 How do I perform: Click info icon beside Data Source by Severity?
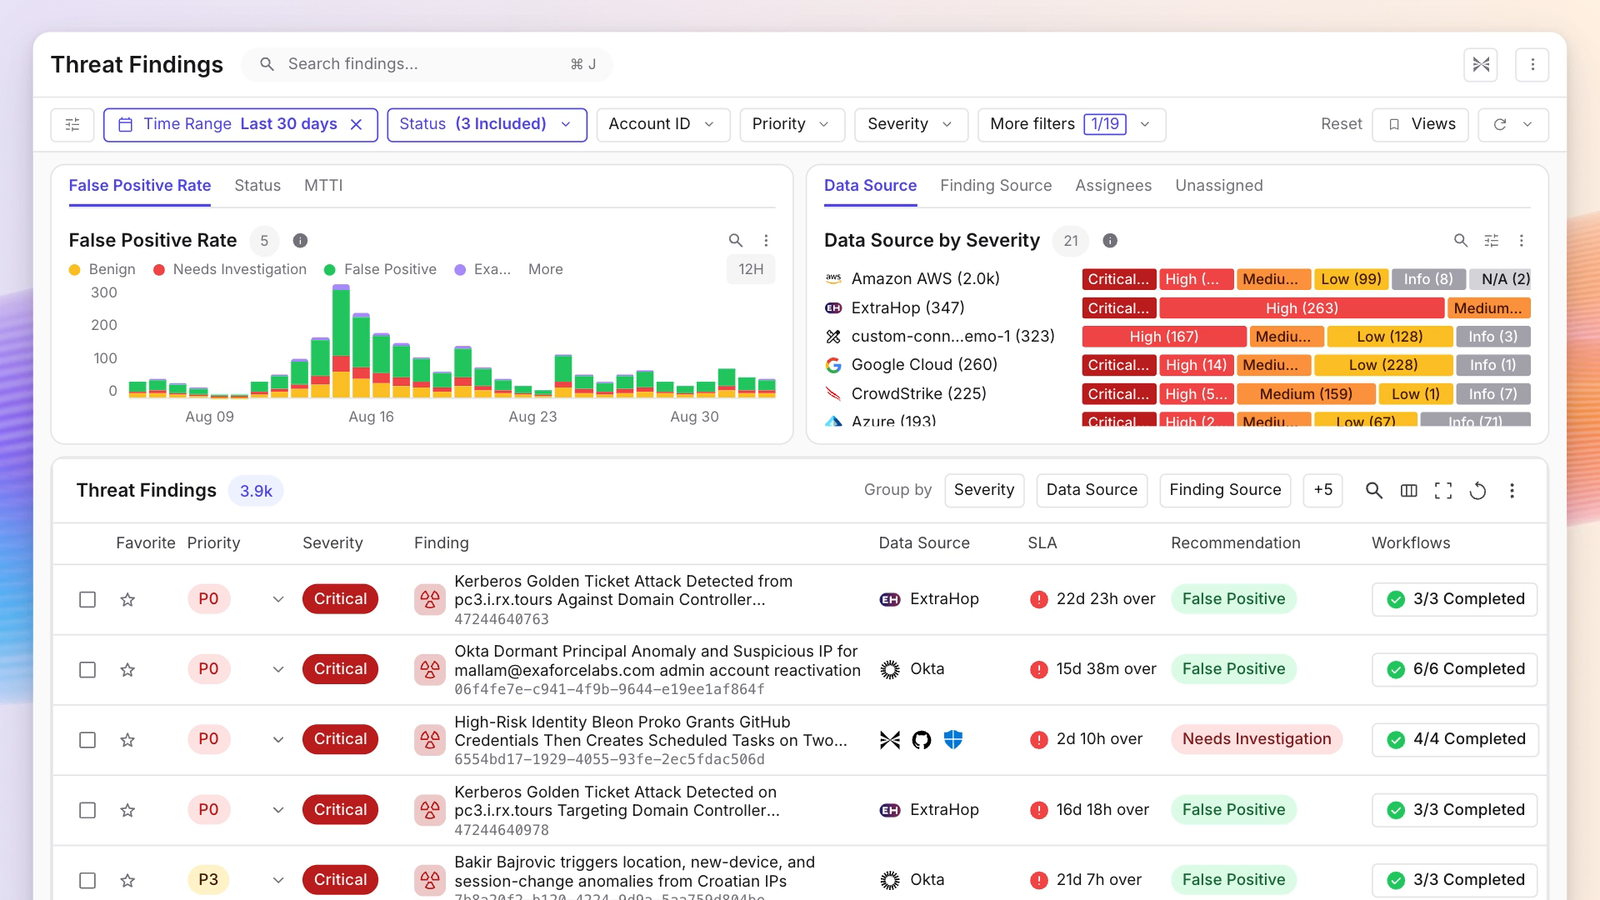coord(1110,241)
